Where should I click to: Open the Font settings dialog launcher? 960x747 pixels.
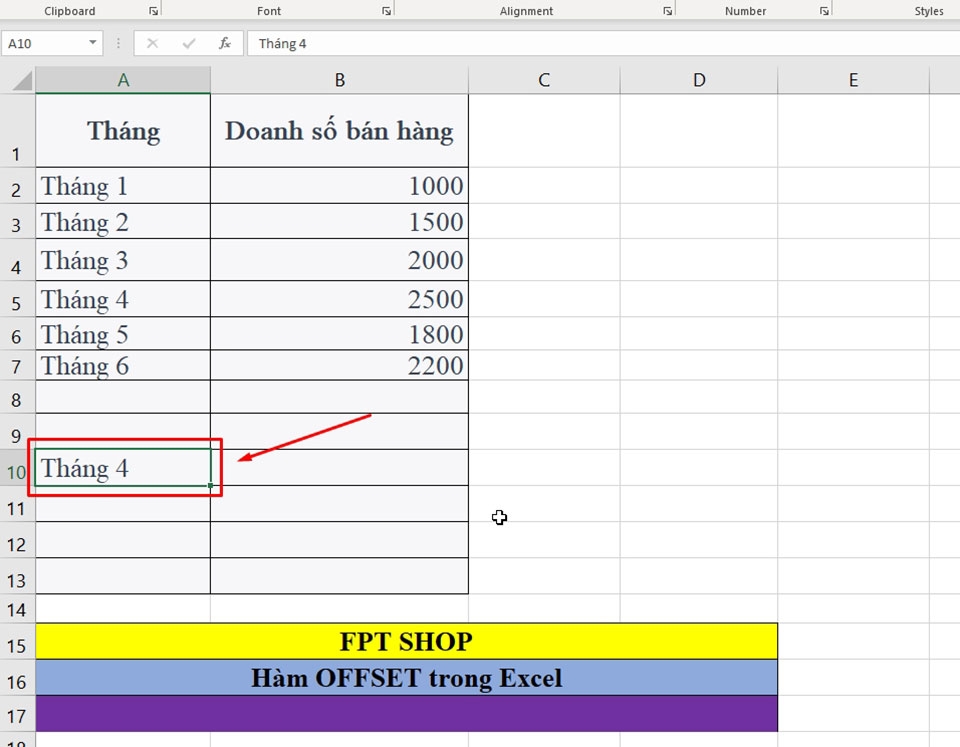[386, 11]
